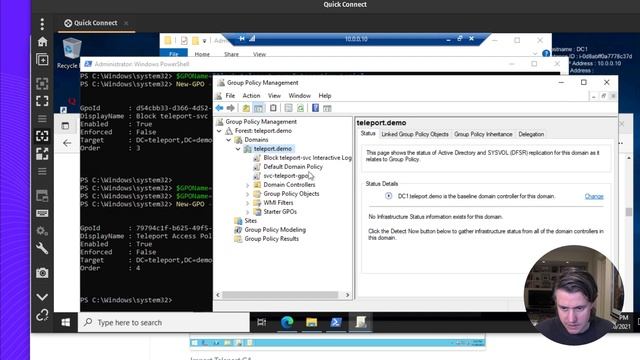The height and width of the screenshot is (360, 640).
Task: Open the File menu in Group Policy Management
Action: [x=230, y=96]
